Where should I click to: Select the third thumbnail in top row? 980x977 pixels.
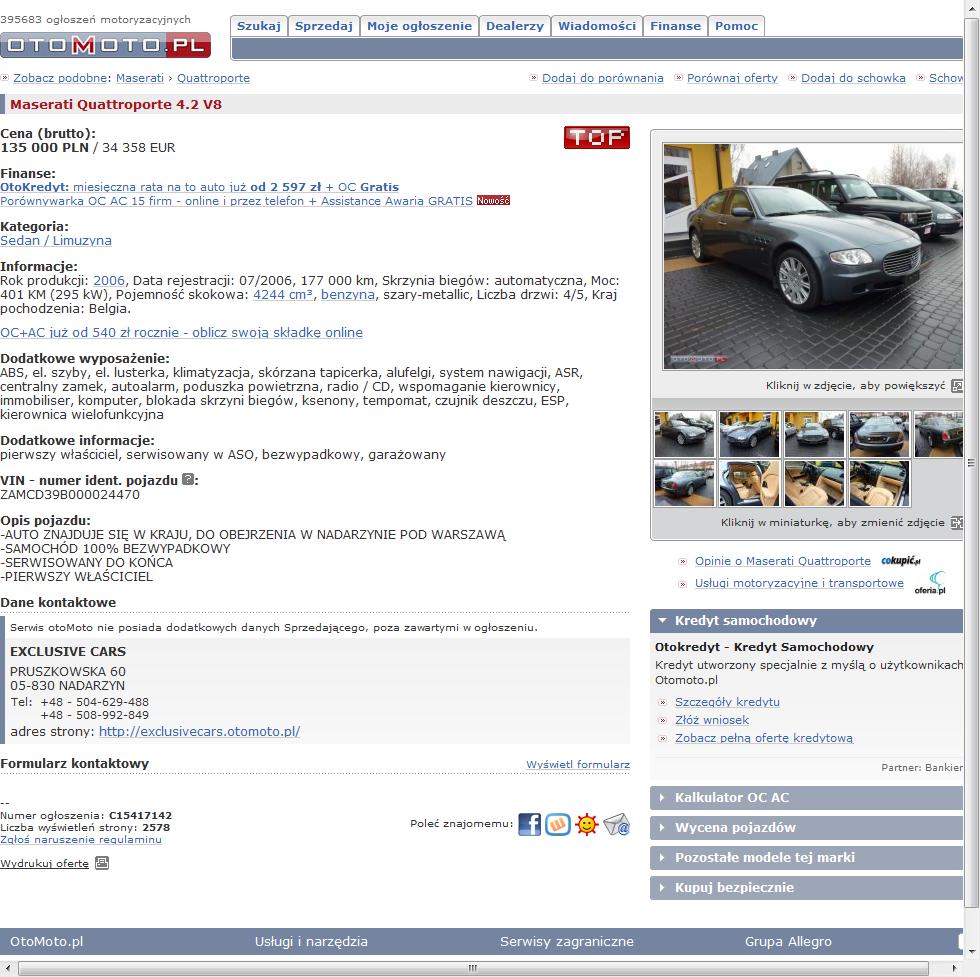(814, 434)
